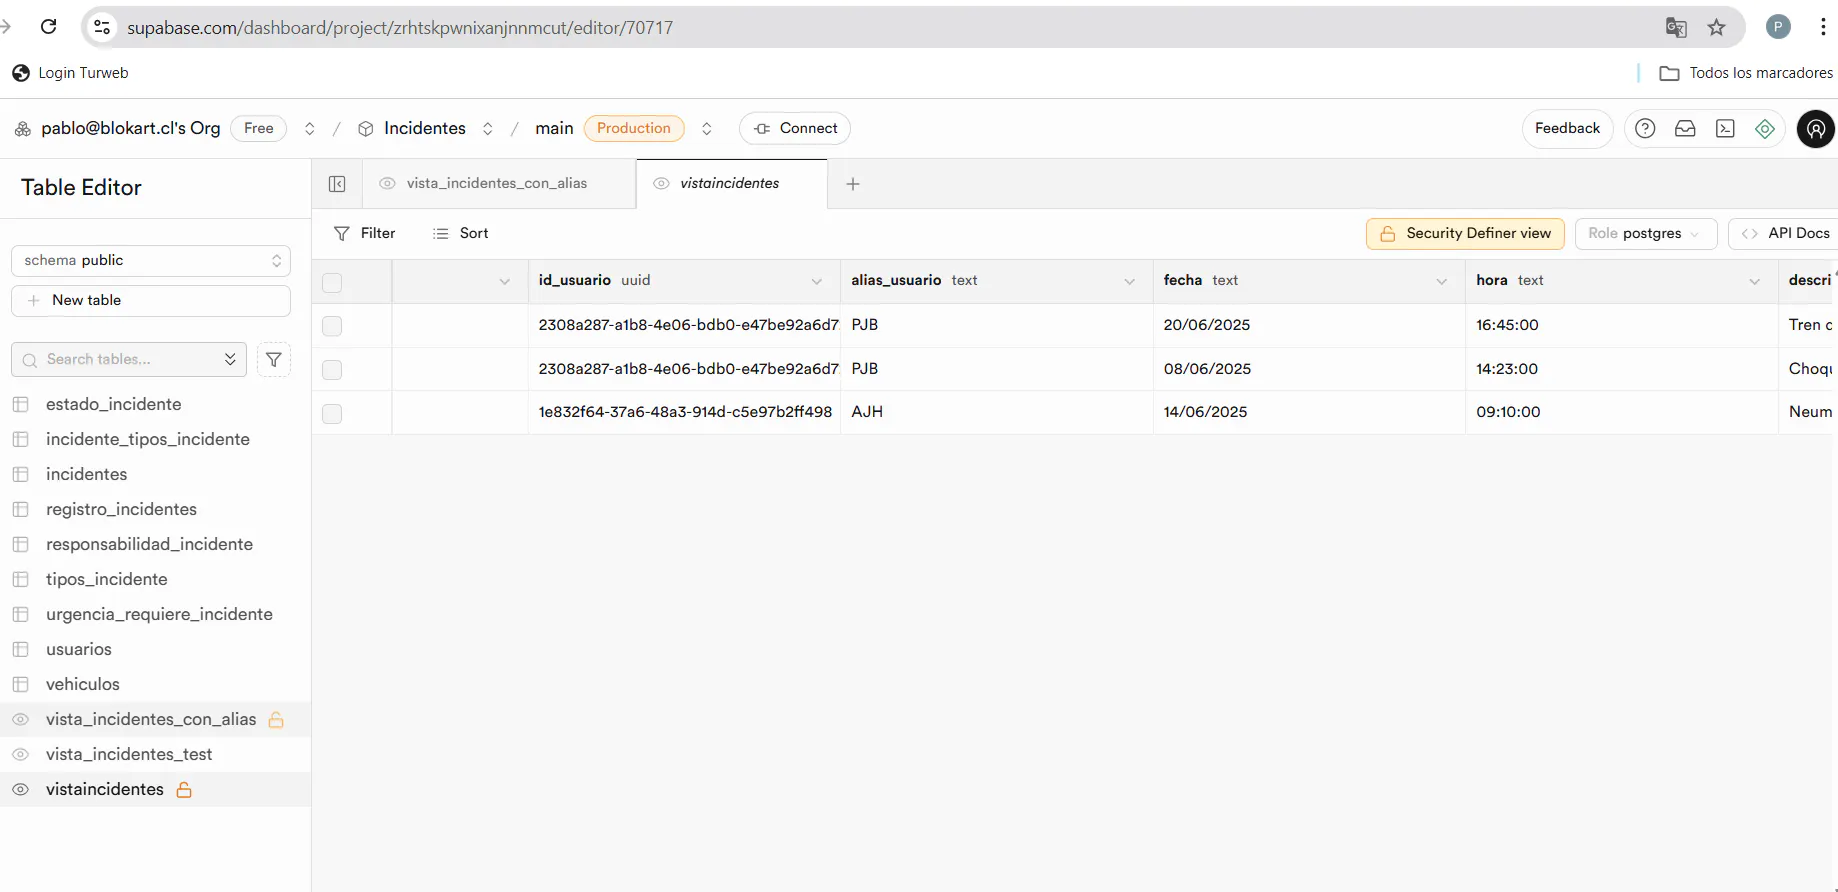Click the filter funnel icon beside table search

pyautogui.click(x=274, y=360)
